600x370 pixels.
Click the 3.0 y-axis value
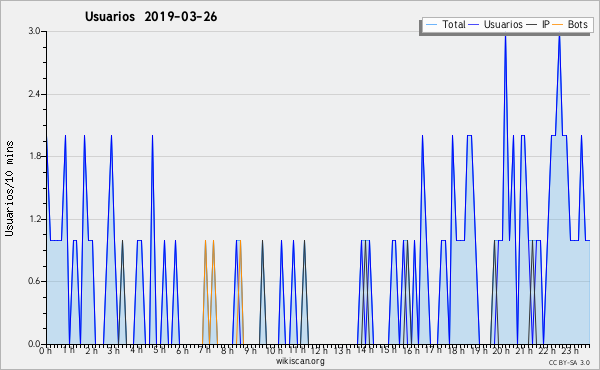coord(34,31)
